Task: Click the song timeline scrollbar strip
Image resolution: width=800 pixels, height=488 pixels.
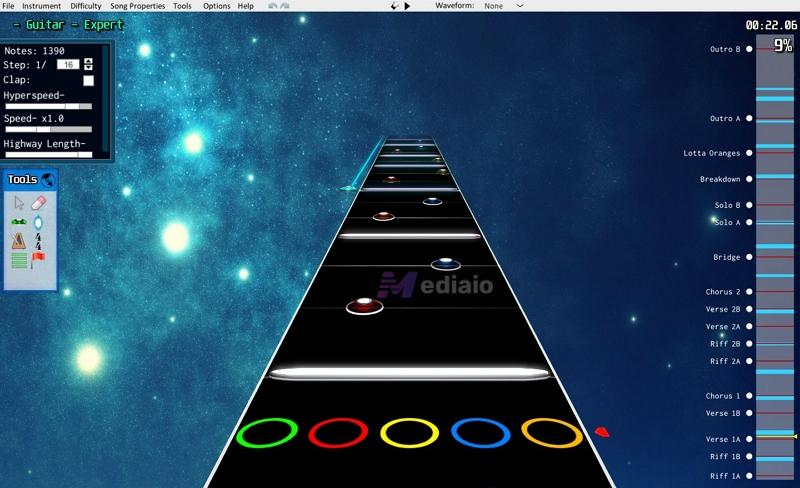Action: [x=775, y=257]
